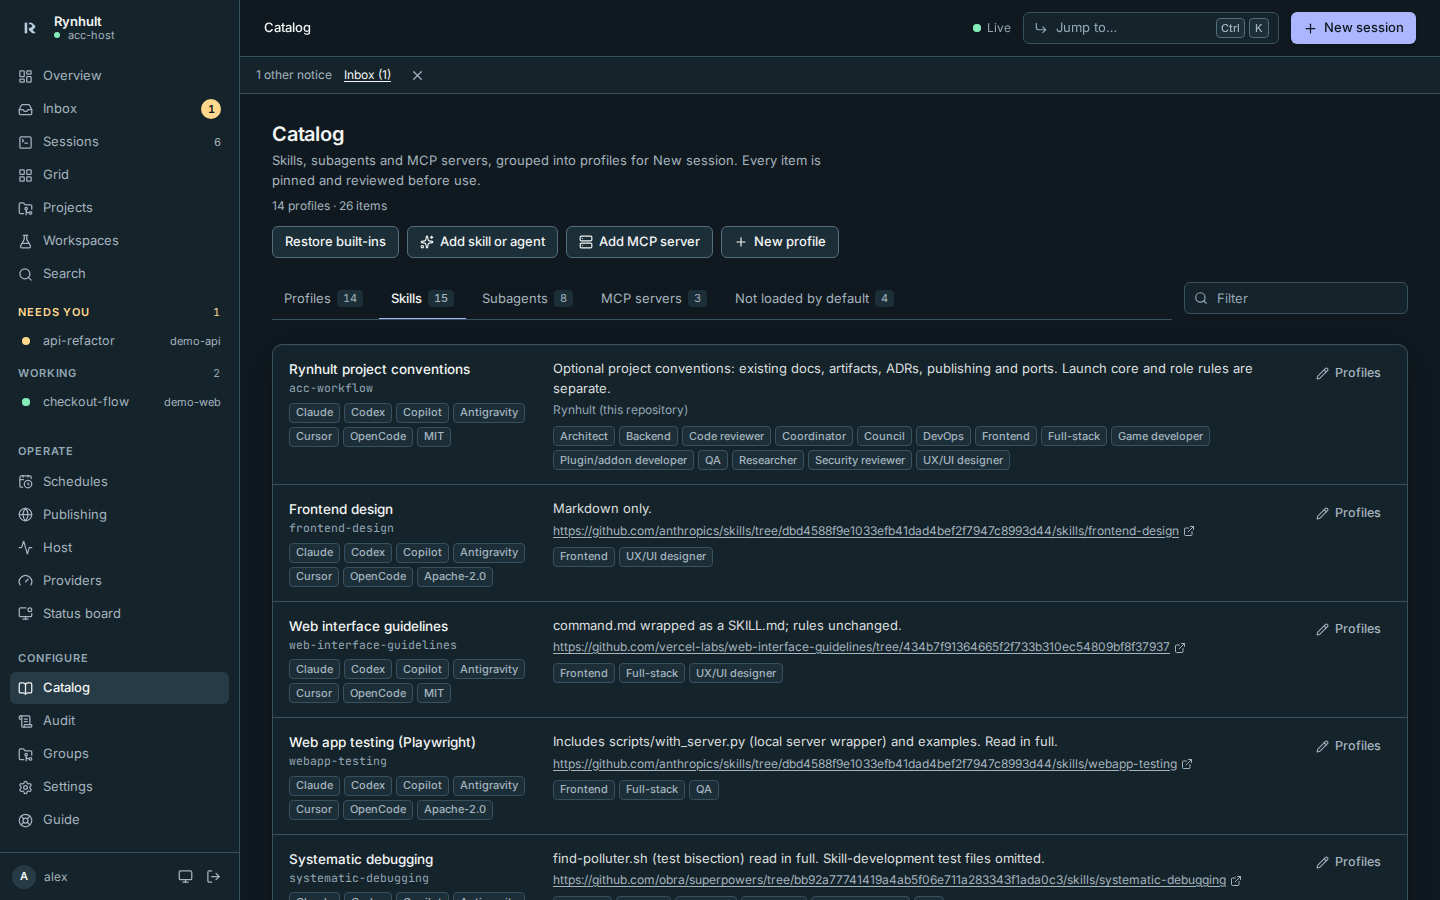Switch to Profiles tab
The image size is (1440, 900).
click(x=322, y=299)
